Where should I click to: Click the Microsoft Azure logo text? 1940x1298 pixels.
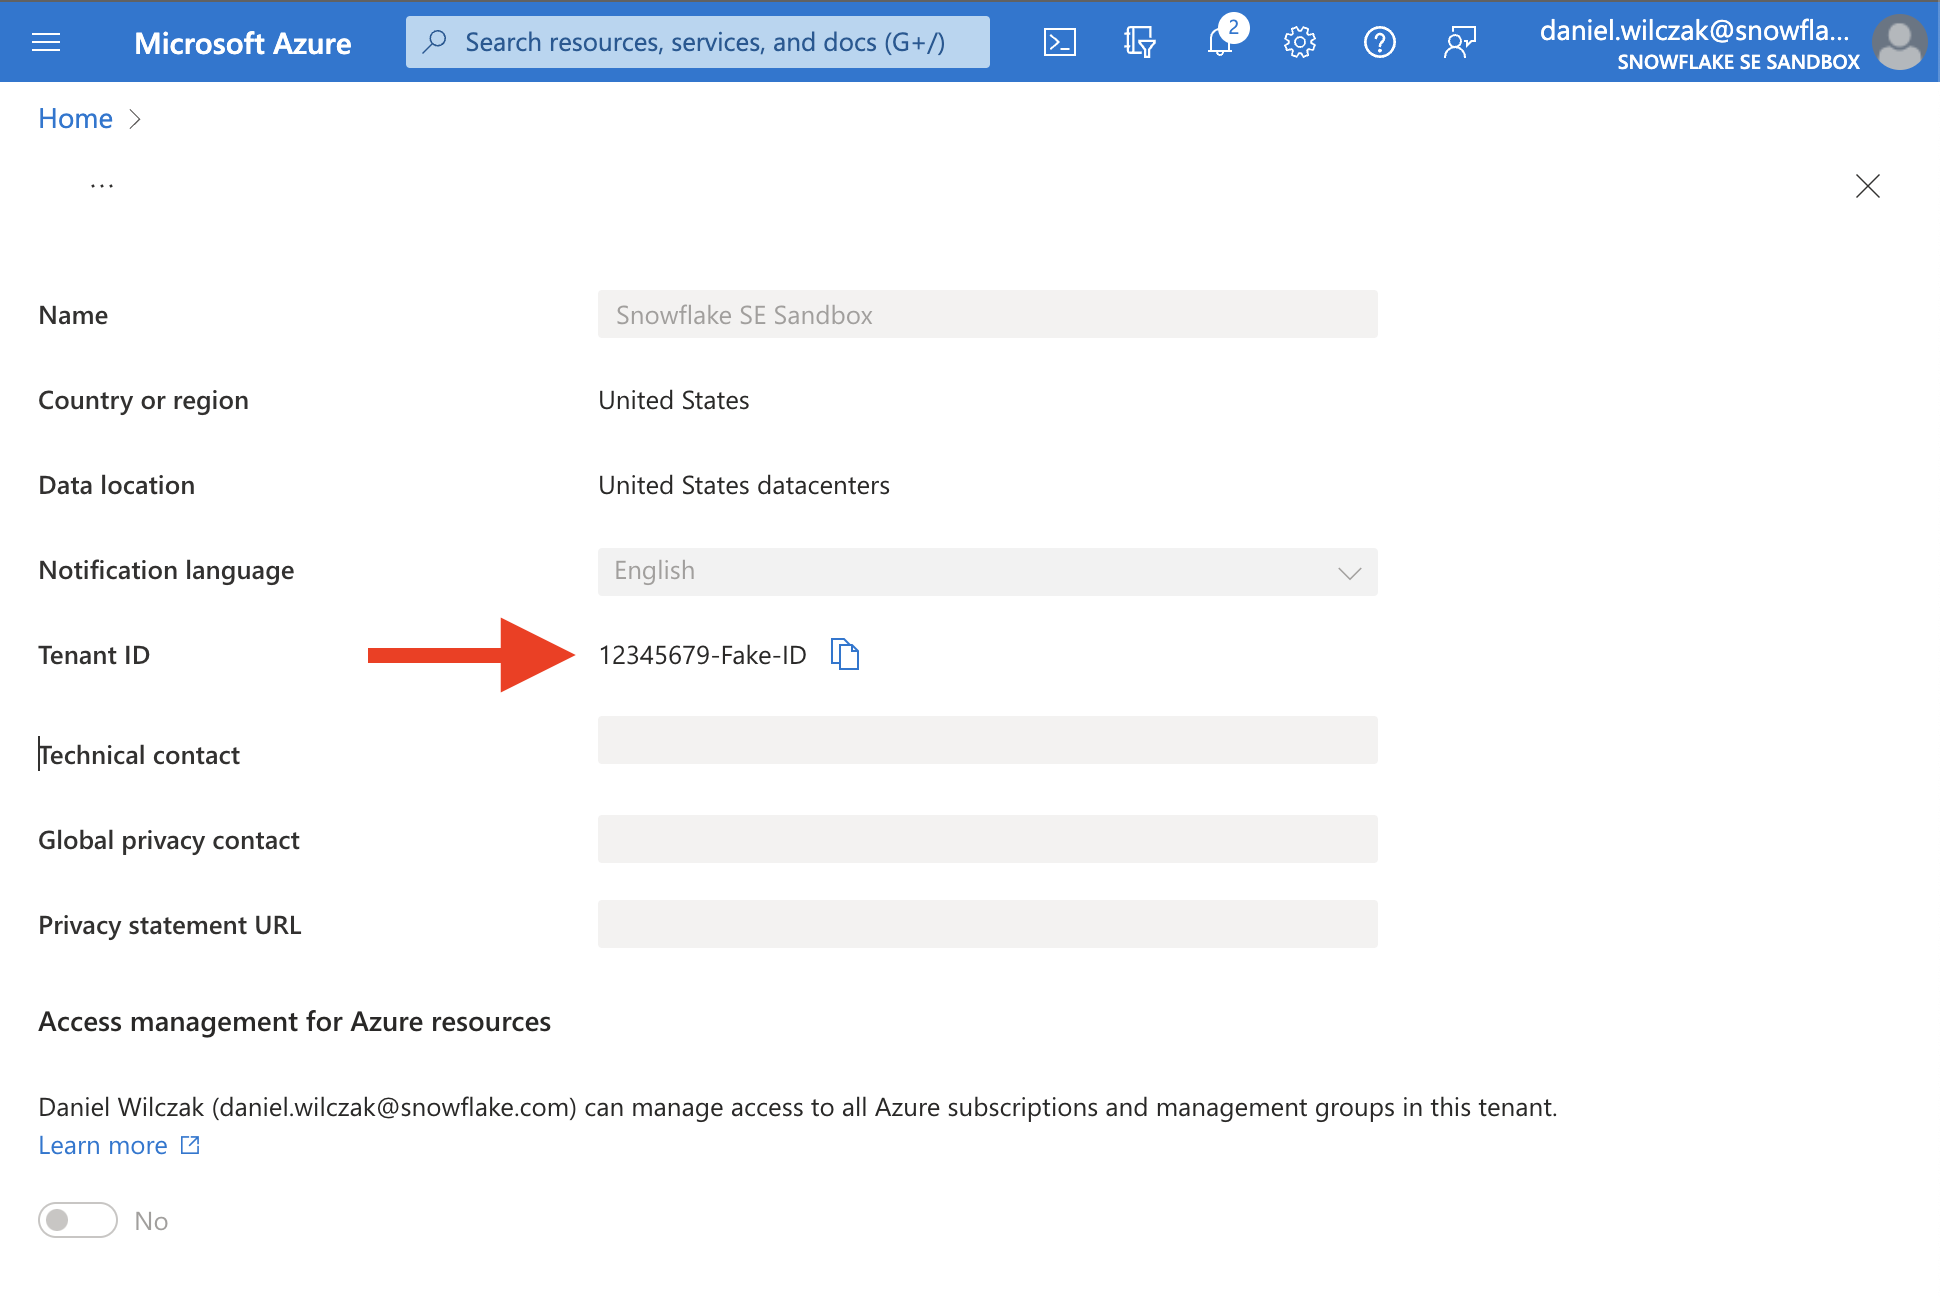(x=243, y=43)
